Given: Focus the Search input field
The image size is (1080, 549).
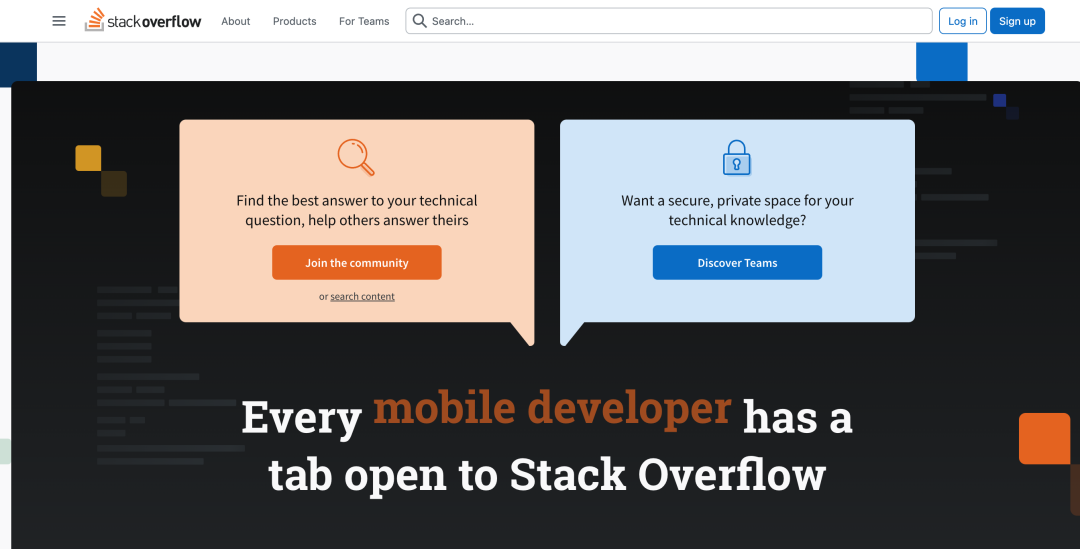Looking at the screenshot, I should pos(669,21).
